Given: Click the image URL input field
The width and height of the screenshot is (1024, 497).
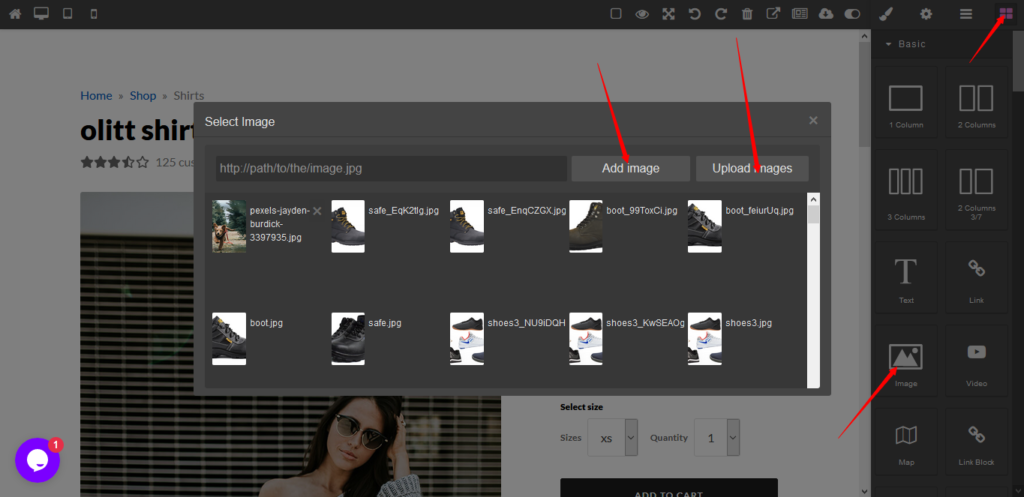Looking at the screenshot, I should pyautogui.click(x=391, y=168).
